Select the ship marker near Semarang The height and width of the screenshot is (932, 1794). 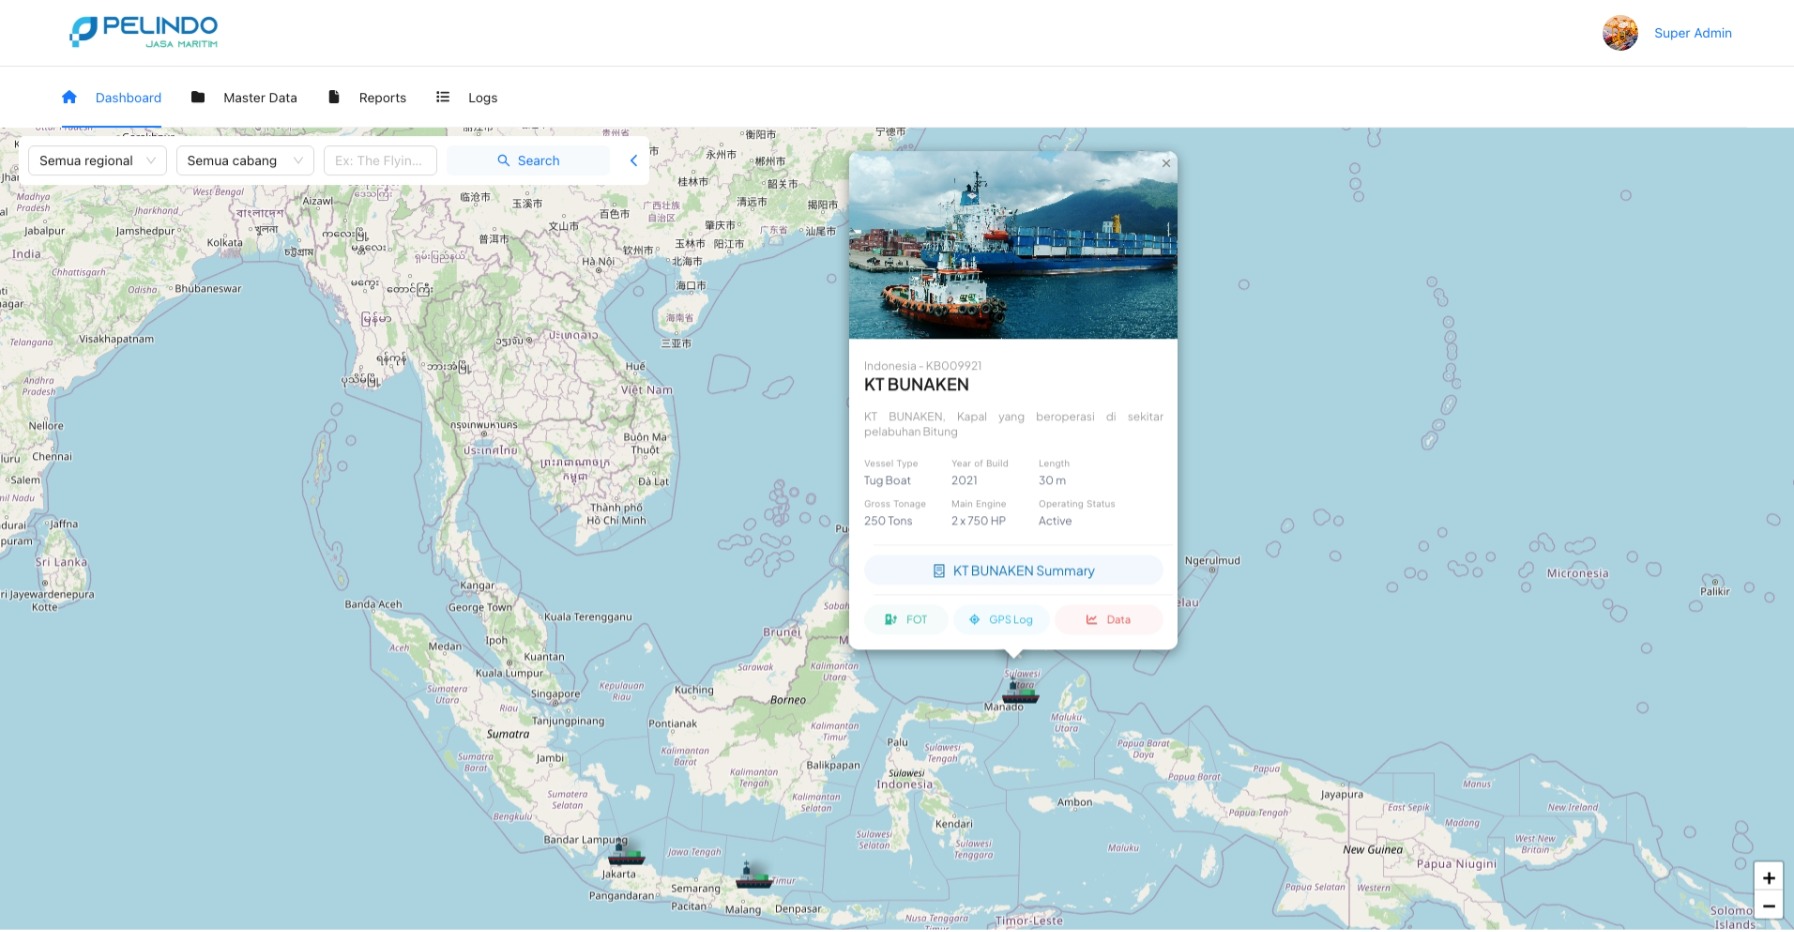coord(752,877)
